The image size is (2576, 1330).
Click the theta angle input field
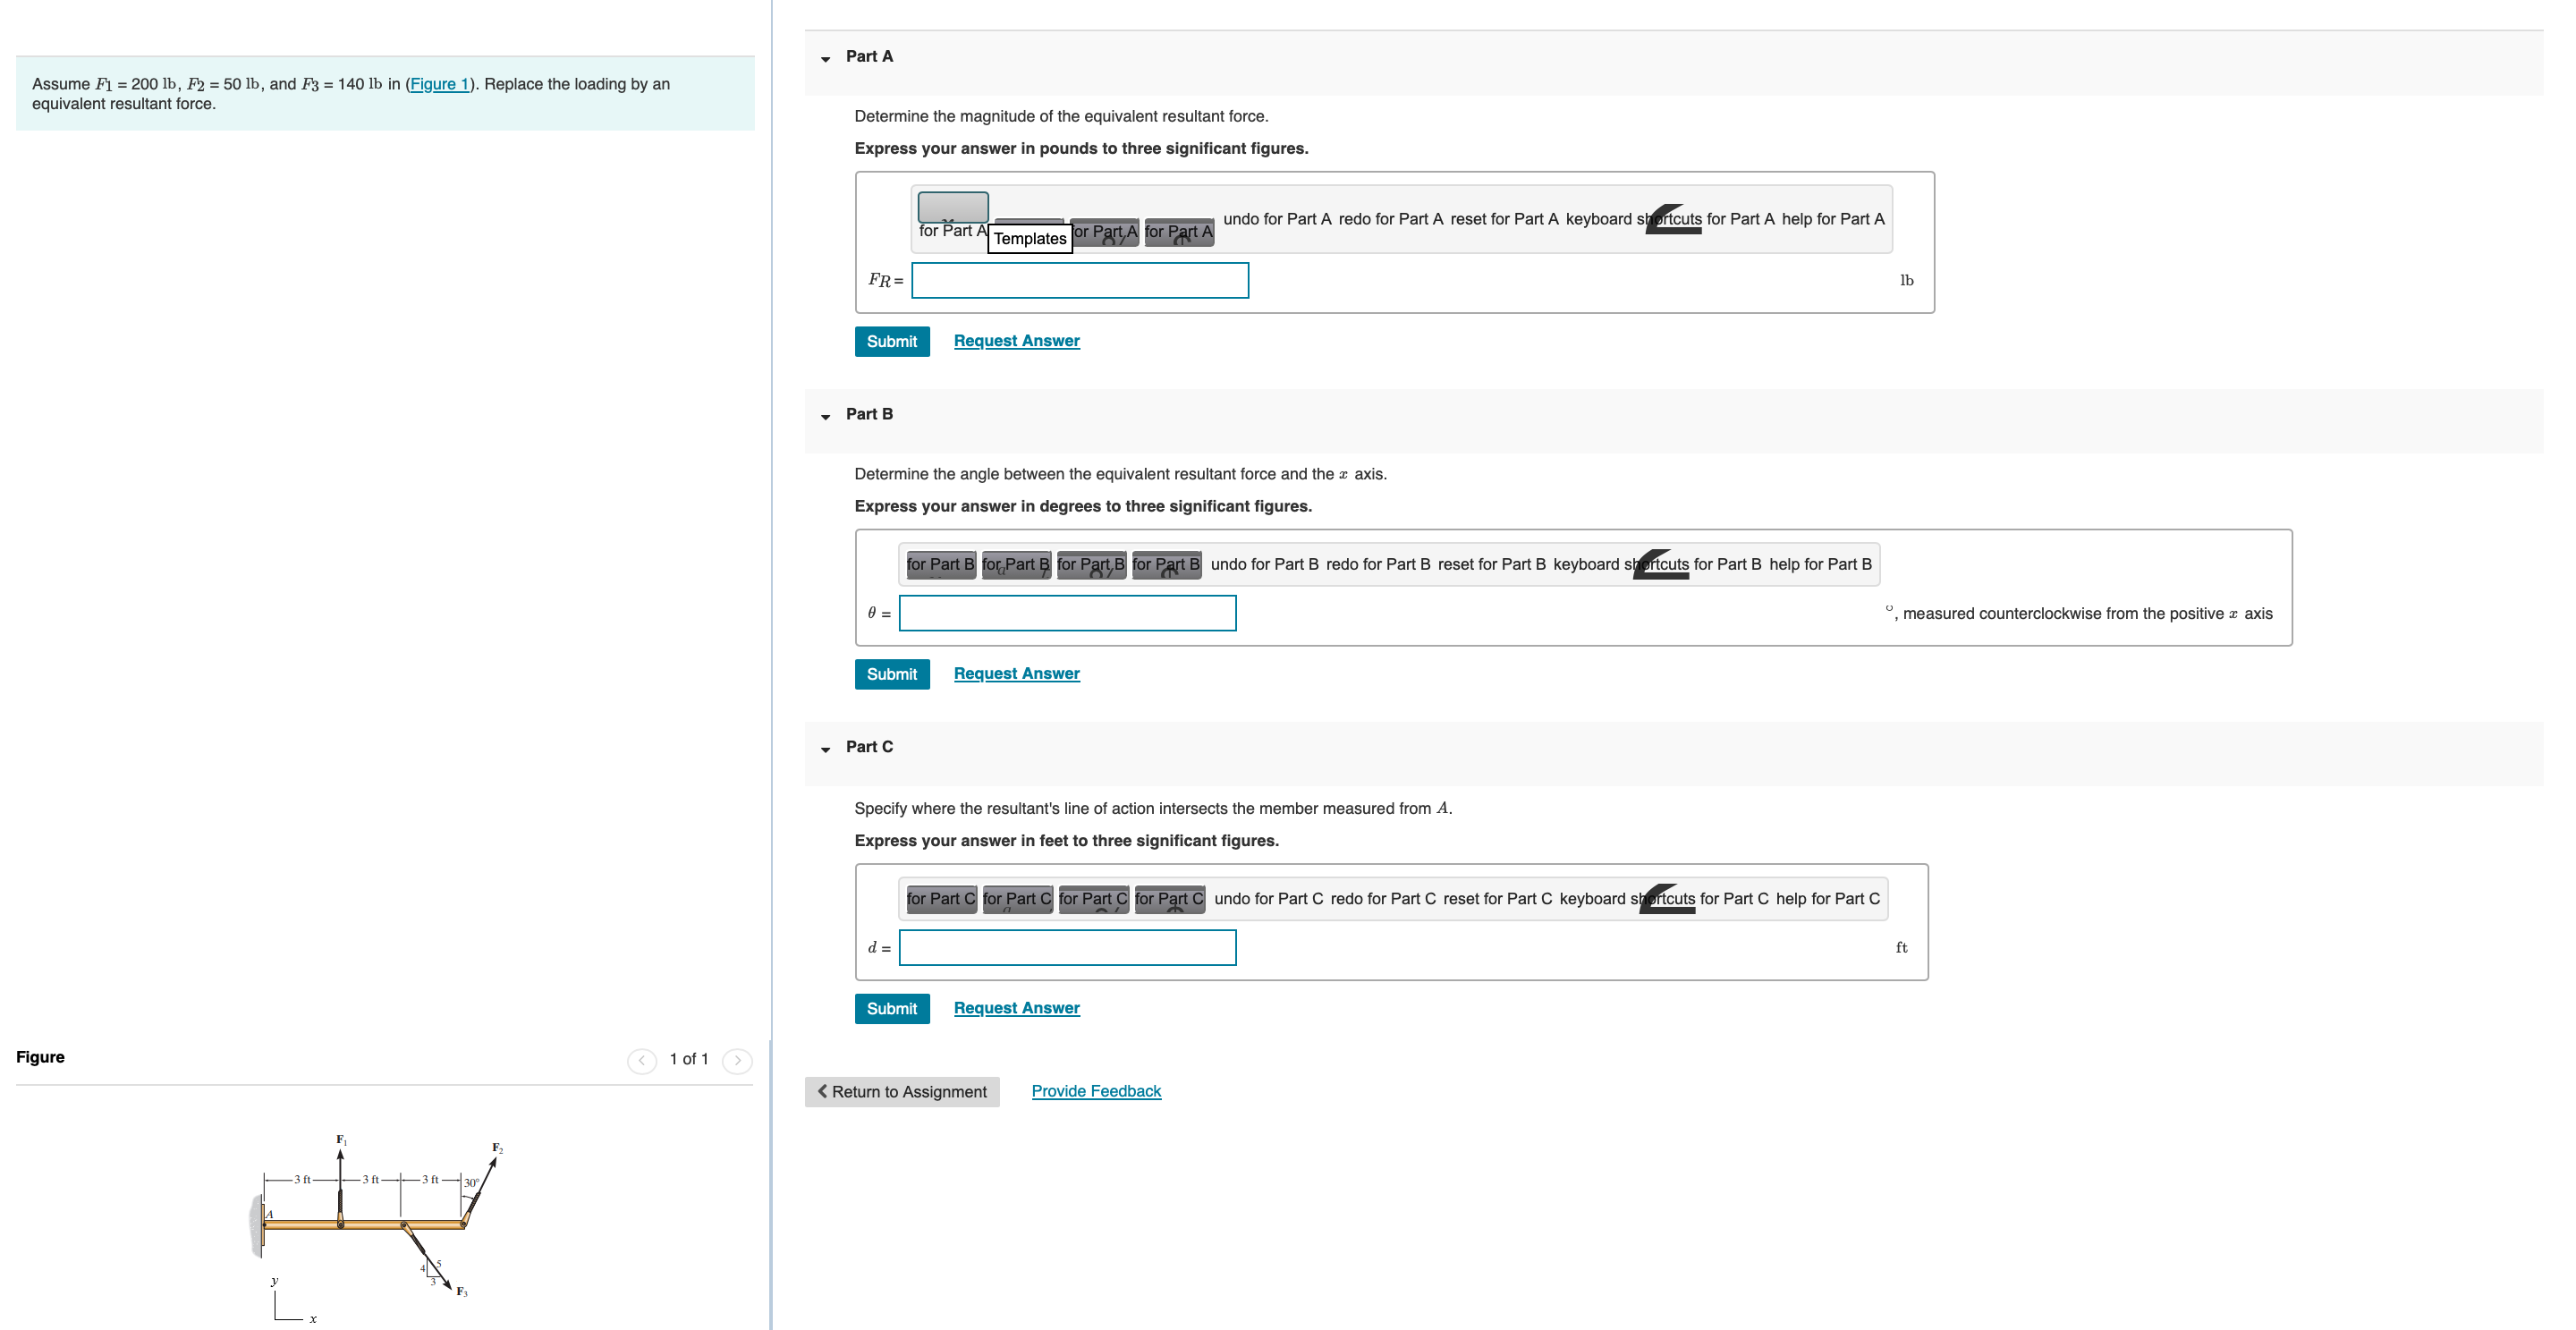pyautogui.click(x=1066, y=613)
